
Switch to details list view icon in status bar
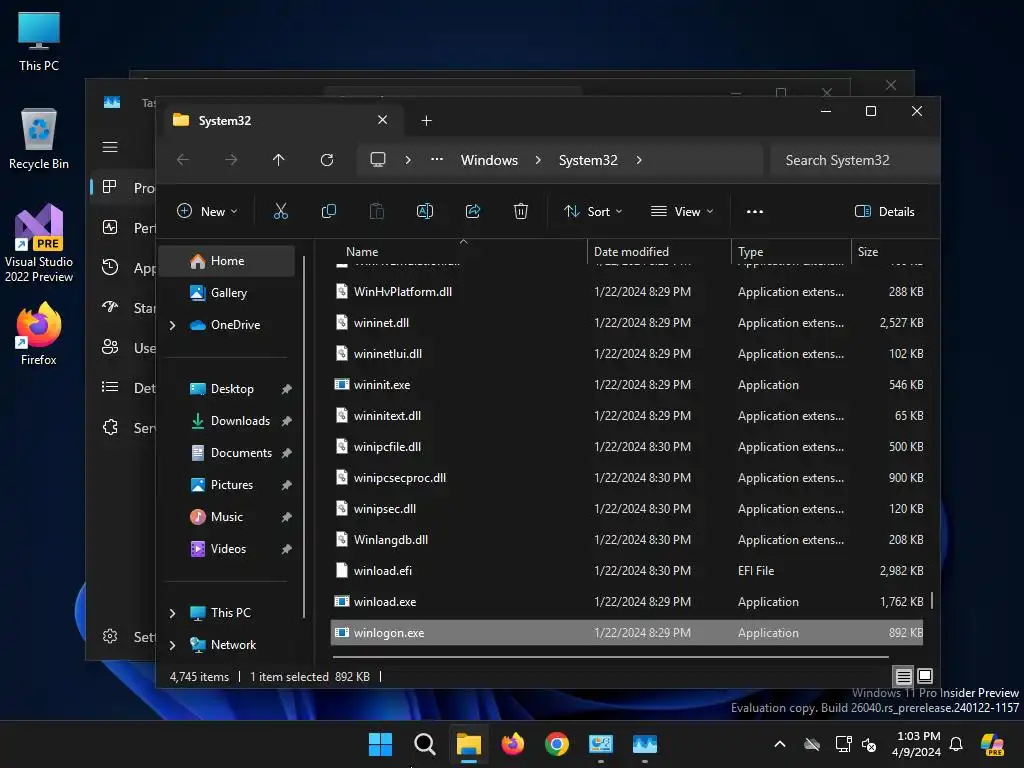(903, 676)
